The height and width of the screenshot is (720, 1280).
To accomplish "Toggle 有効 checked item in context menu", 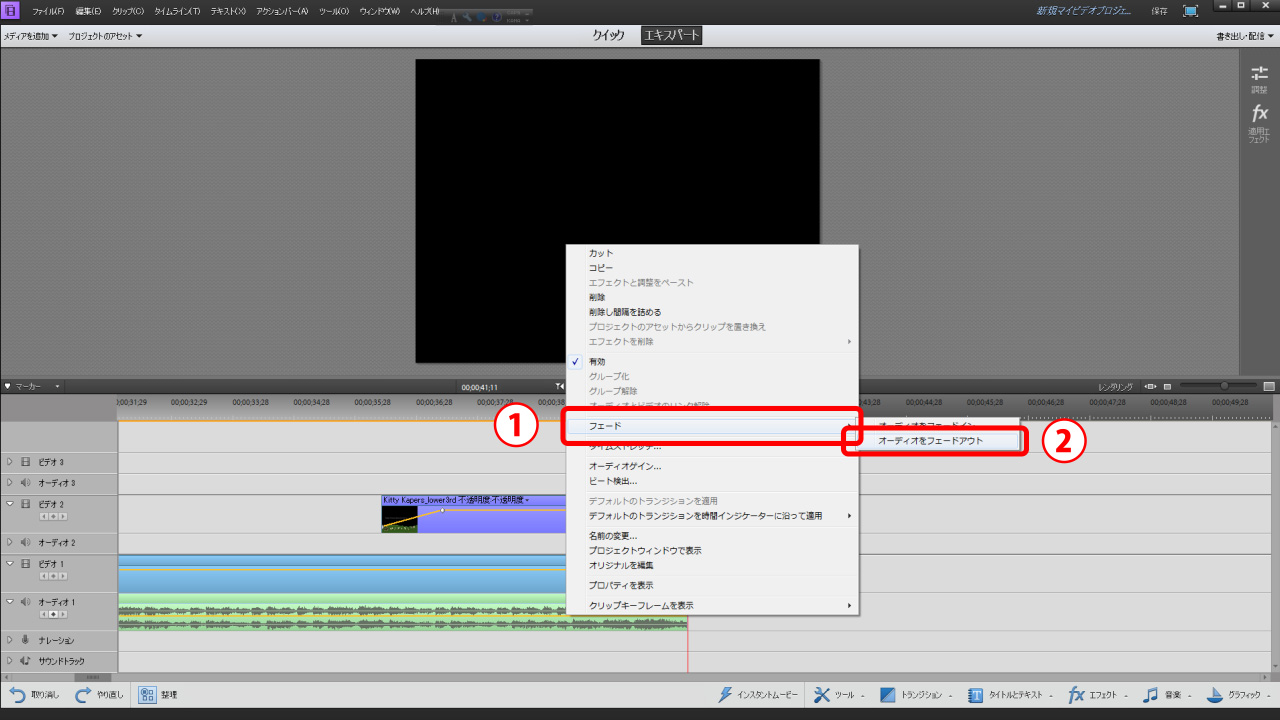I will (x=597, y=361).
